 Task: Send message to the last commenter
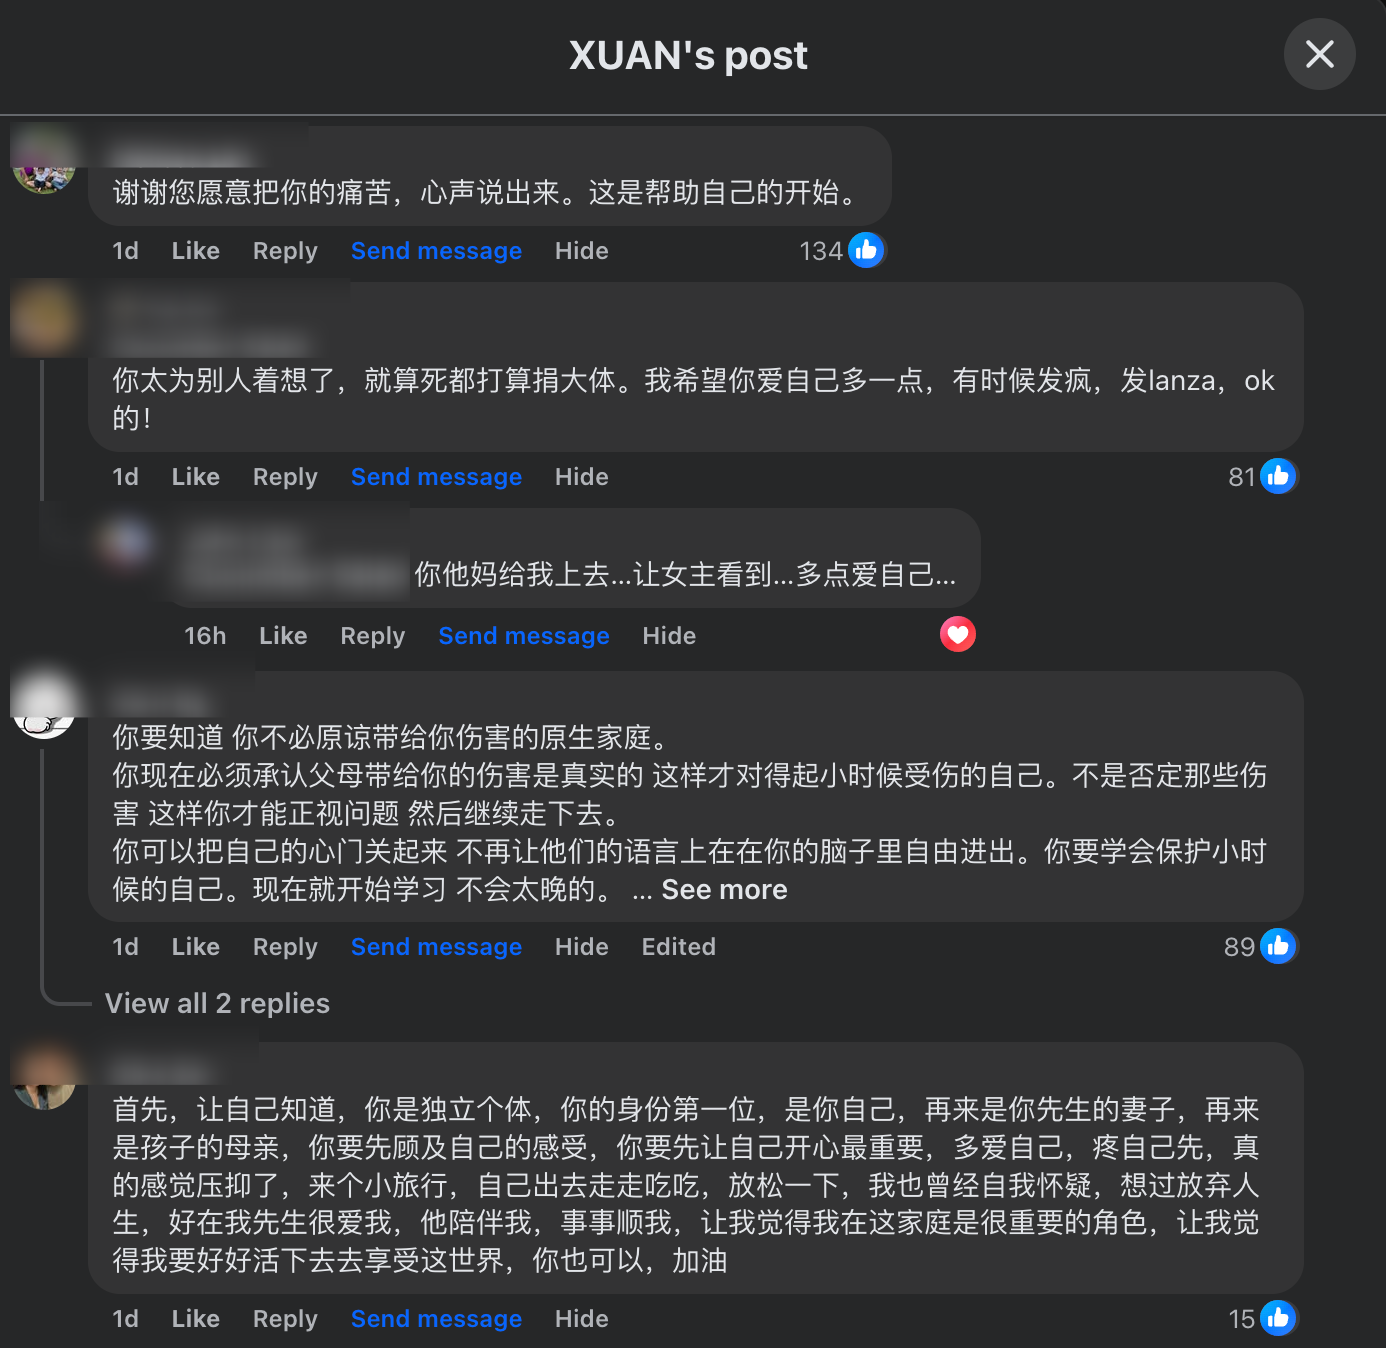[x=436, y=1319]
